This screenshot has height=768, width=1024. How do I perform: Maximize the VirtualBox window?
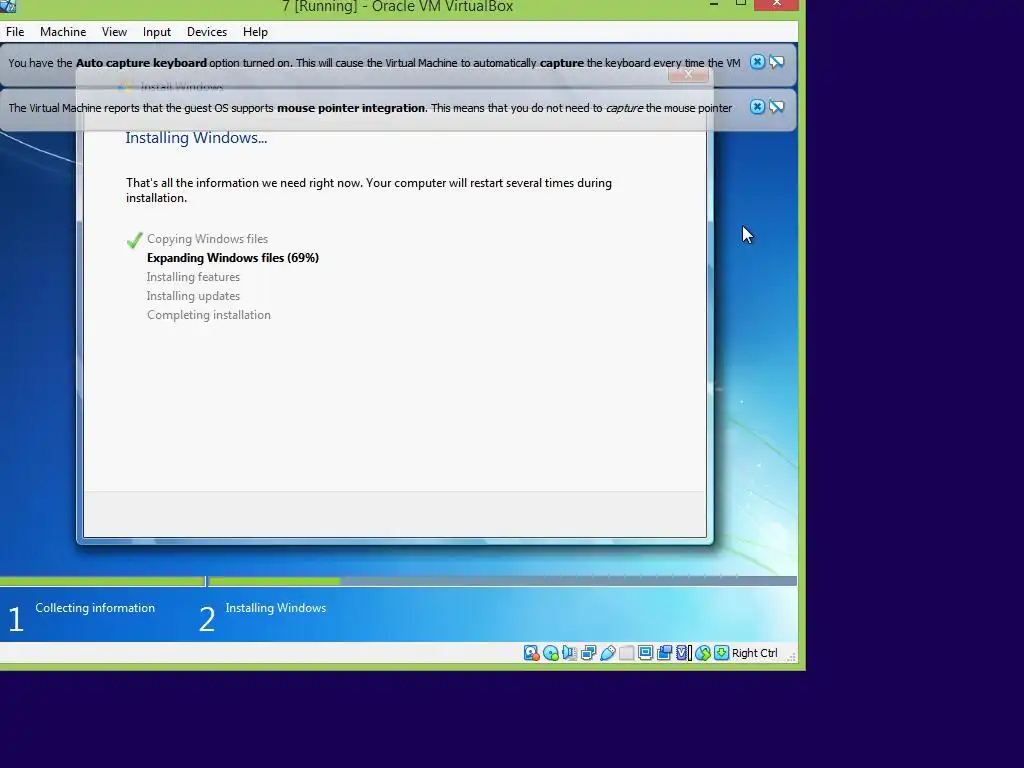741,3
